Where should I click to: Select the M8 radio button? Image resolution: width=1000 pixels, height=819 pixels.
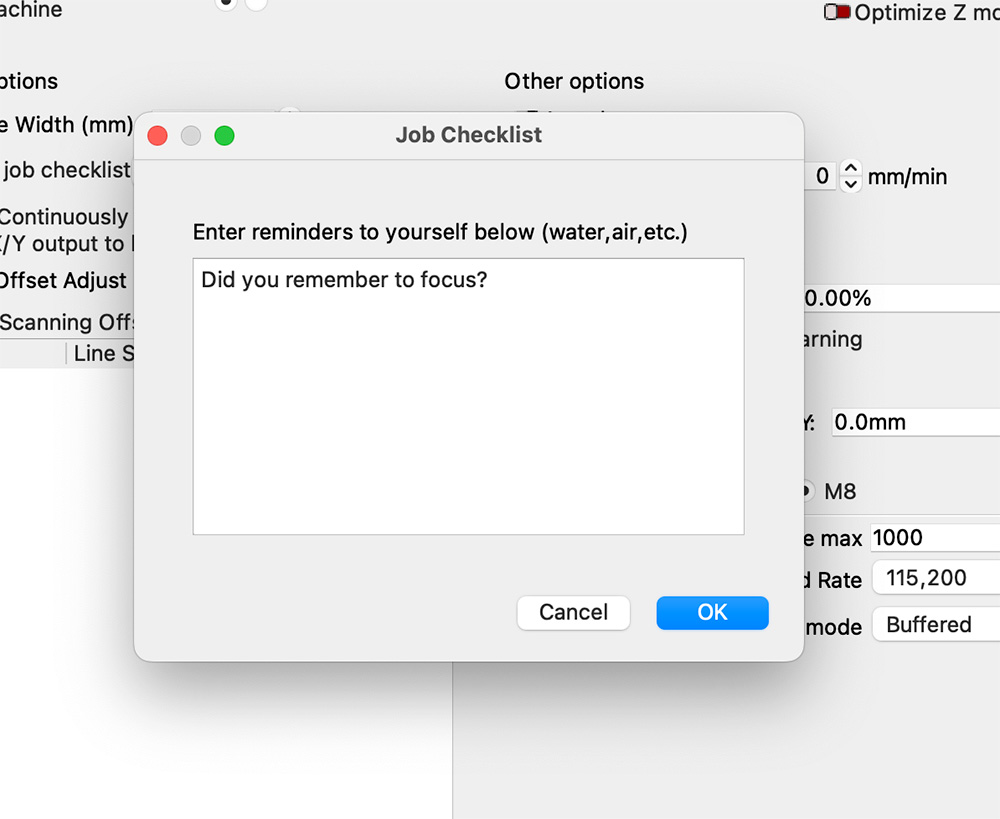(x=806, y=492)
